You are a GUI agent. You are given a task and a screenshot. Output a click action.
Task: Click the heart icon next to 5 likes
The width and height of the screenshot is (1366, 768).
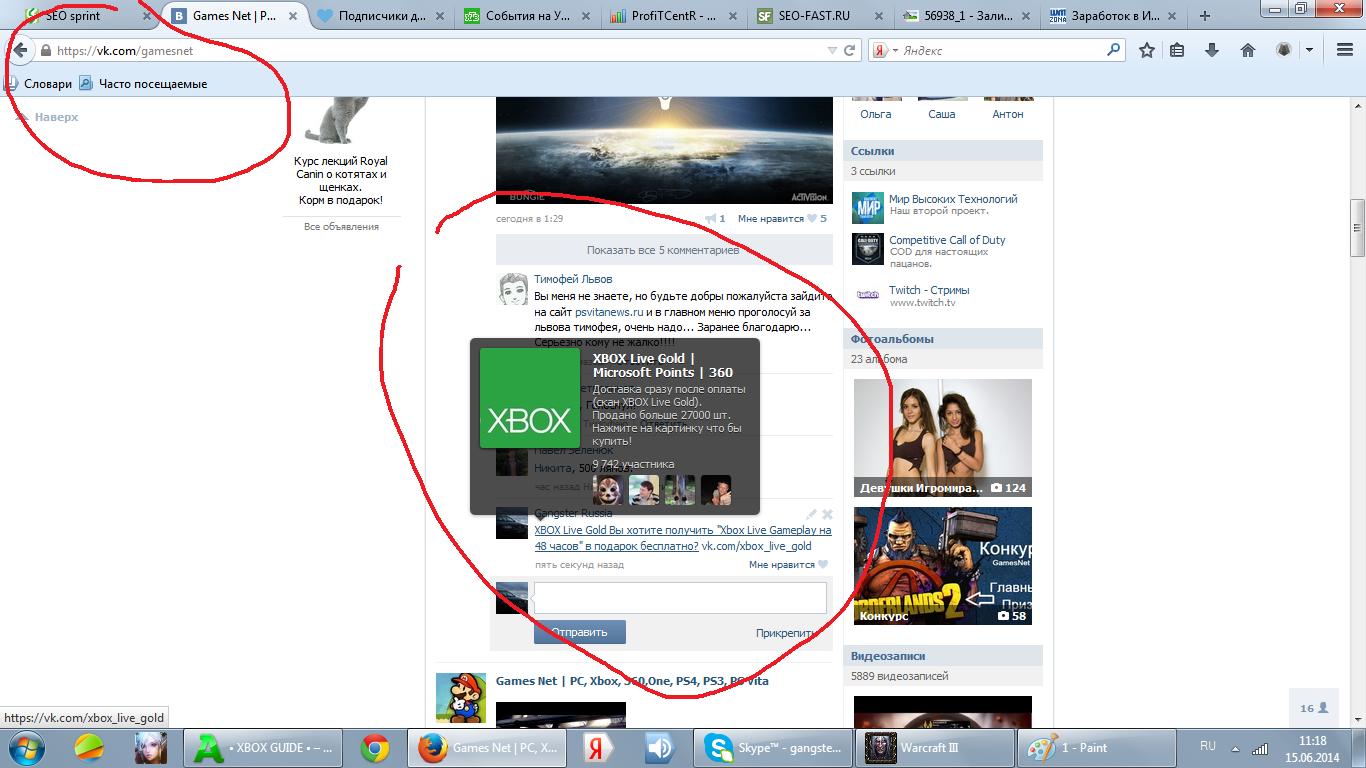[x=812, y=218]
